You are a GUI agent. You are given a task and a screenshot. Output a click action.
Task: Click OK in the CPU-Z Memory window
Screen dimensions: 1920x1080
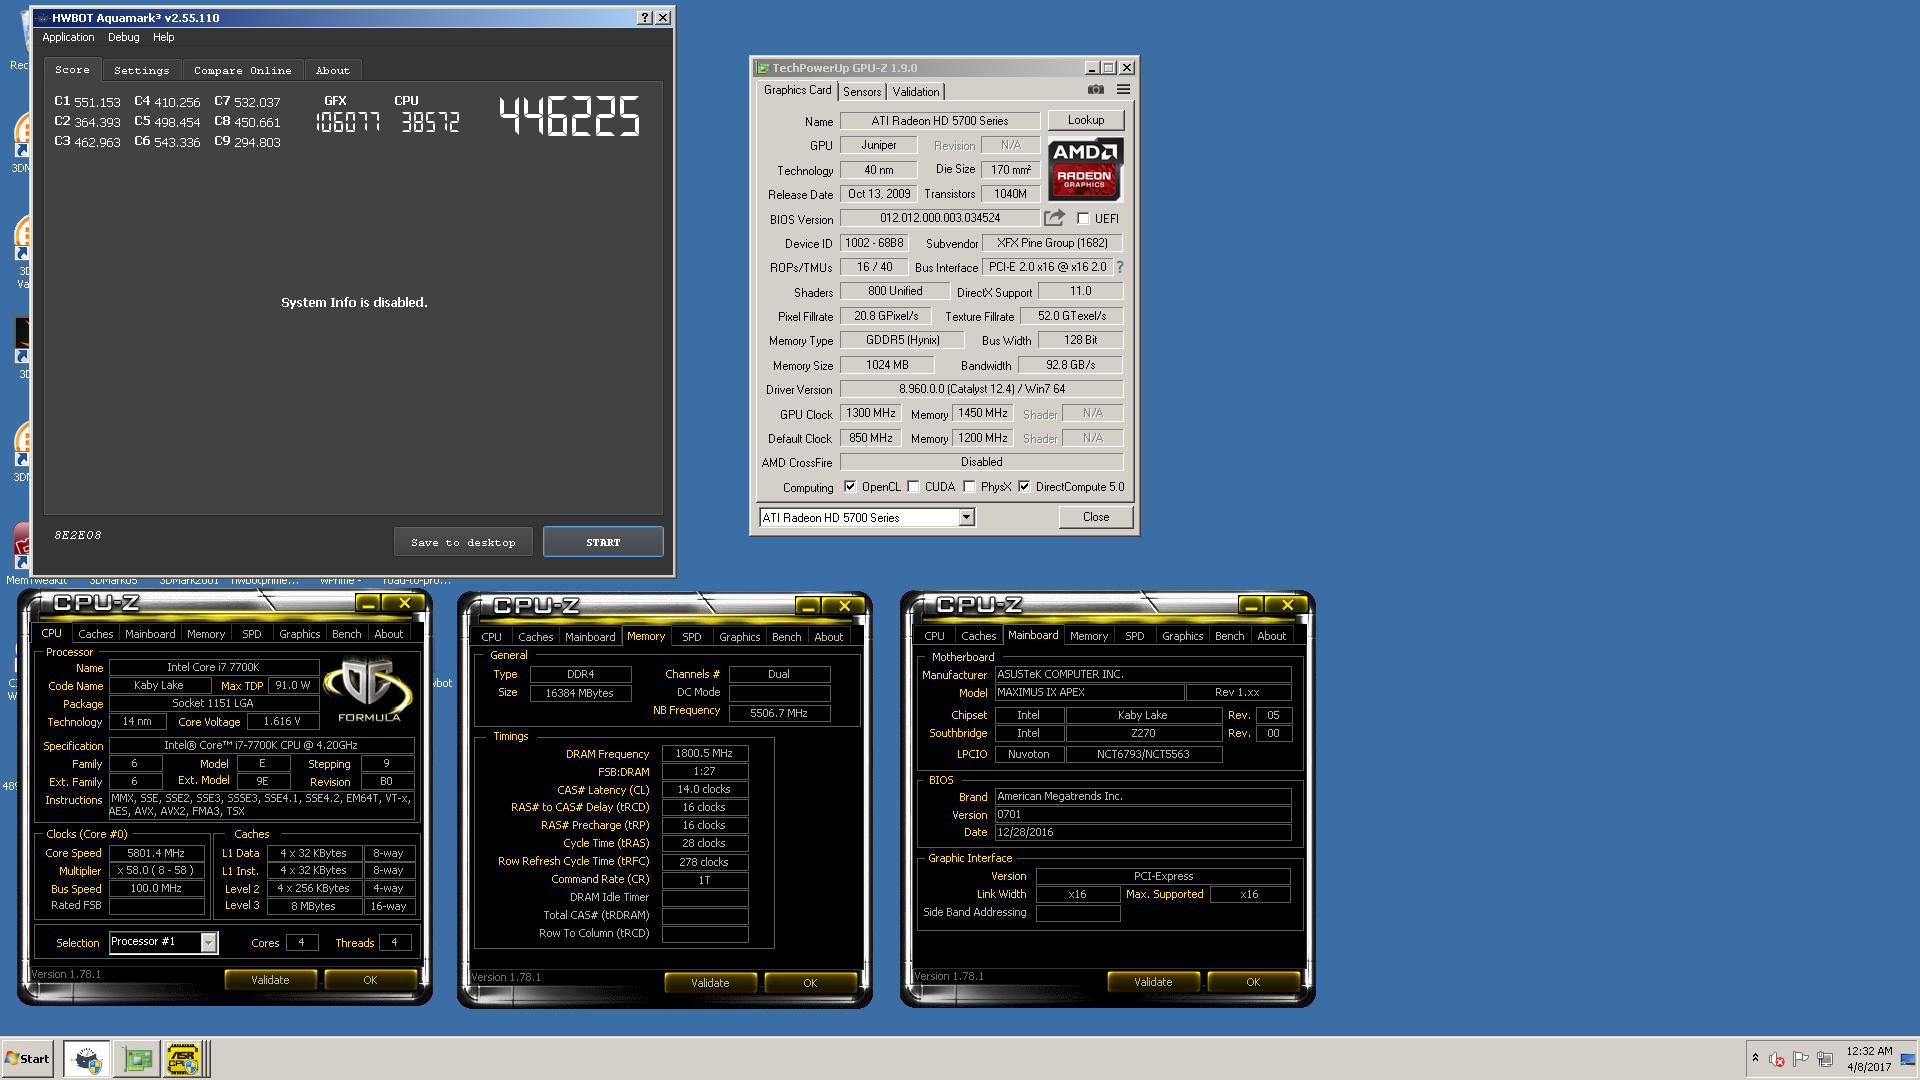point(810,983)
